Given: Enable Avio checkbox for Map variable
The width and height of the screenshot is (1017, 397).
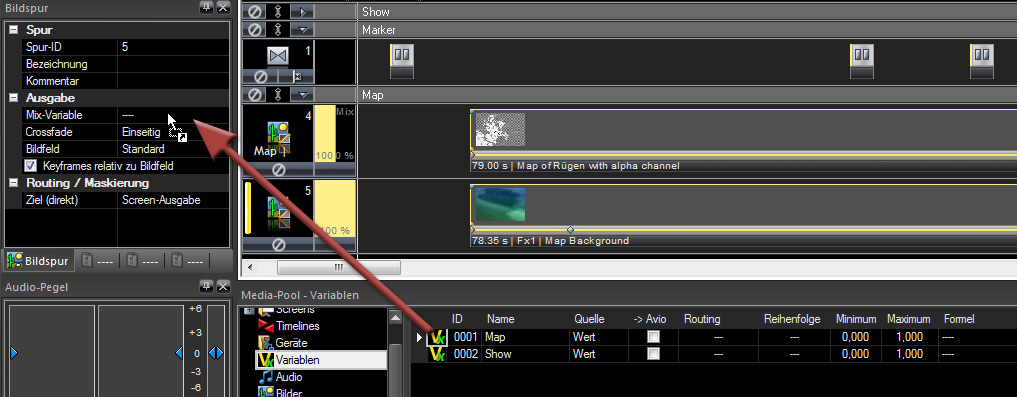Looking at the screenshot, I should click(x=654, y=337).
